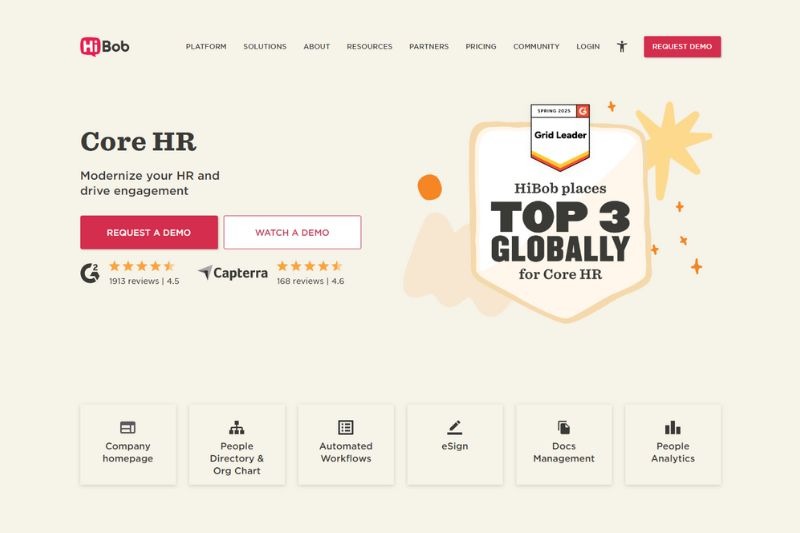Open the Partners menu
Viewport: 800px width, 533px height.
pyautogui.click(x=429, y=46)
